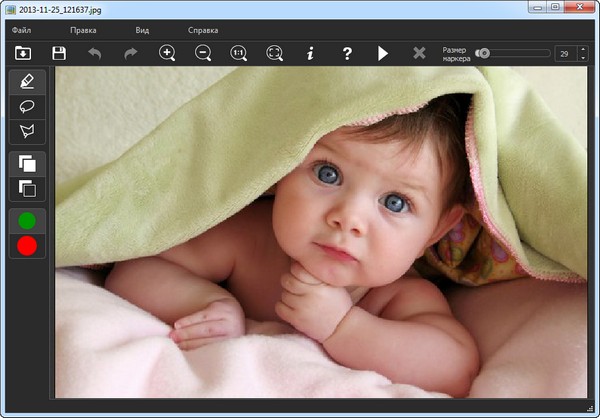Open the Файл menu
This screenshot has height=418, width=600.
(22, 30)
